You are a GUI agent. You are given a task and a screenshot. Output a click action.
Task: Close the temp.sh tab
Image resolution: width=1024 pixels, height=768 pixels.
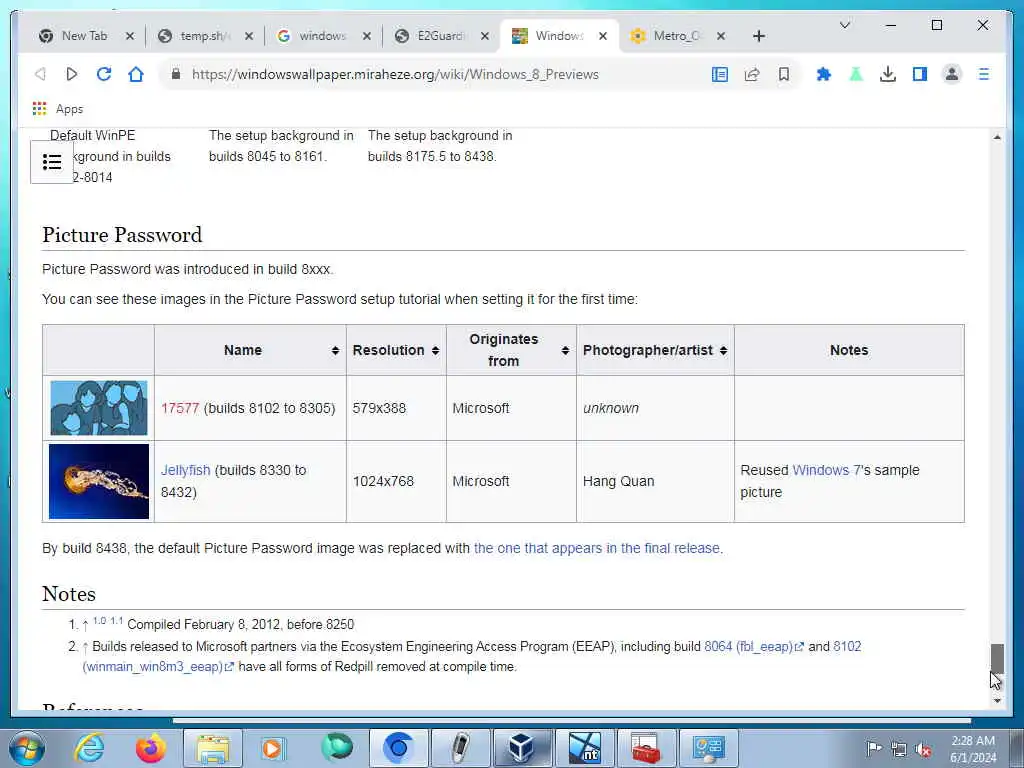click(x=249, y=36)
